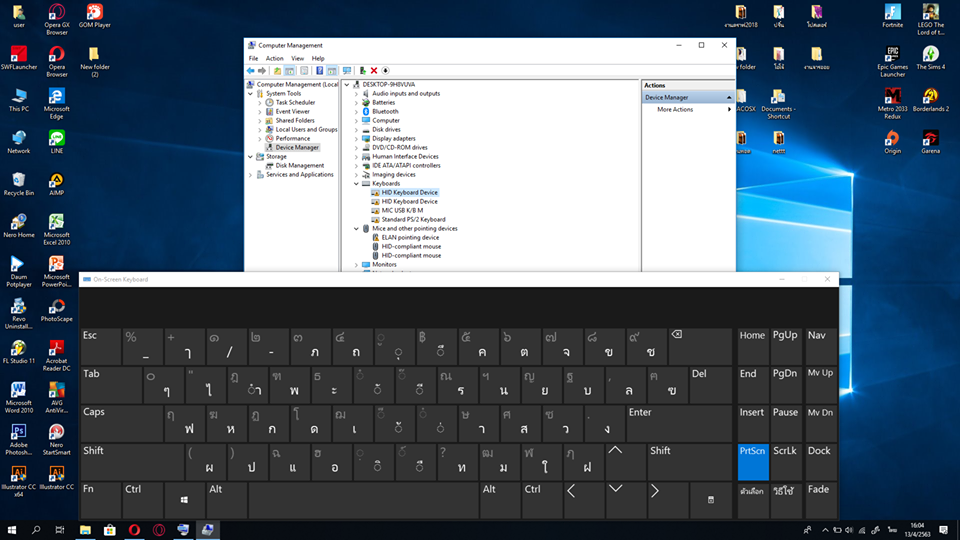Click the Tab key on On-Screen Keyboard
This screenshot has height=540, width=960.
[111, 384]
